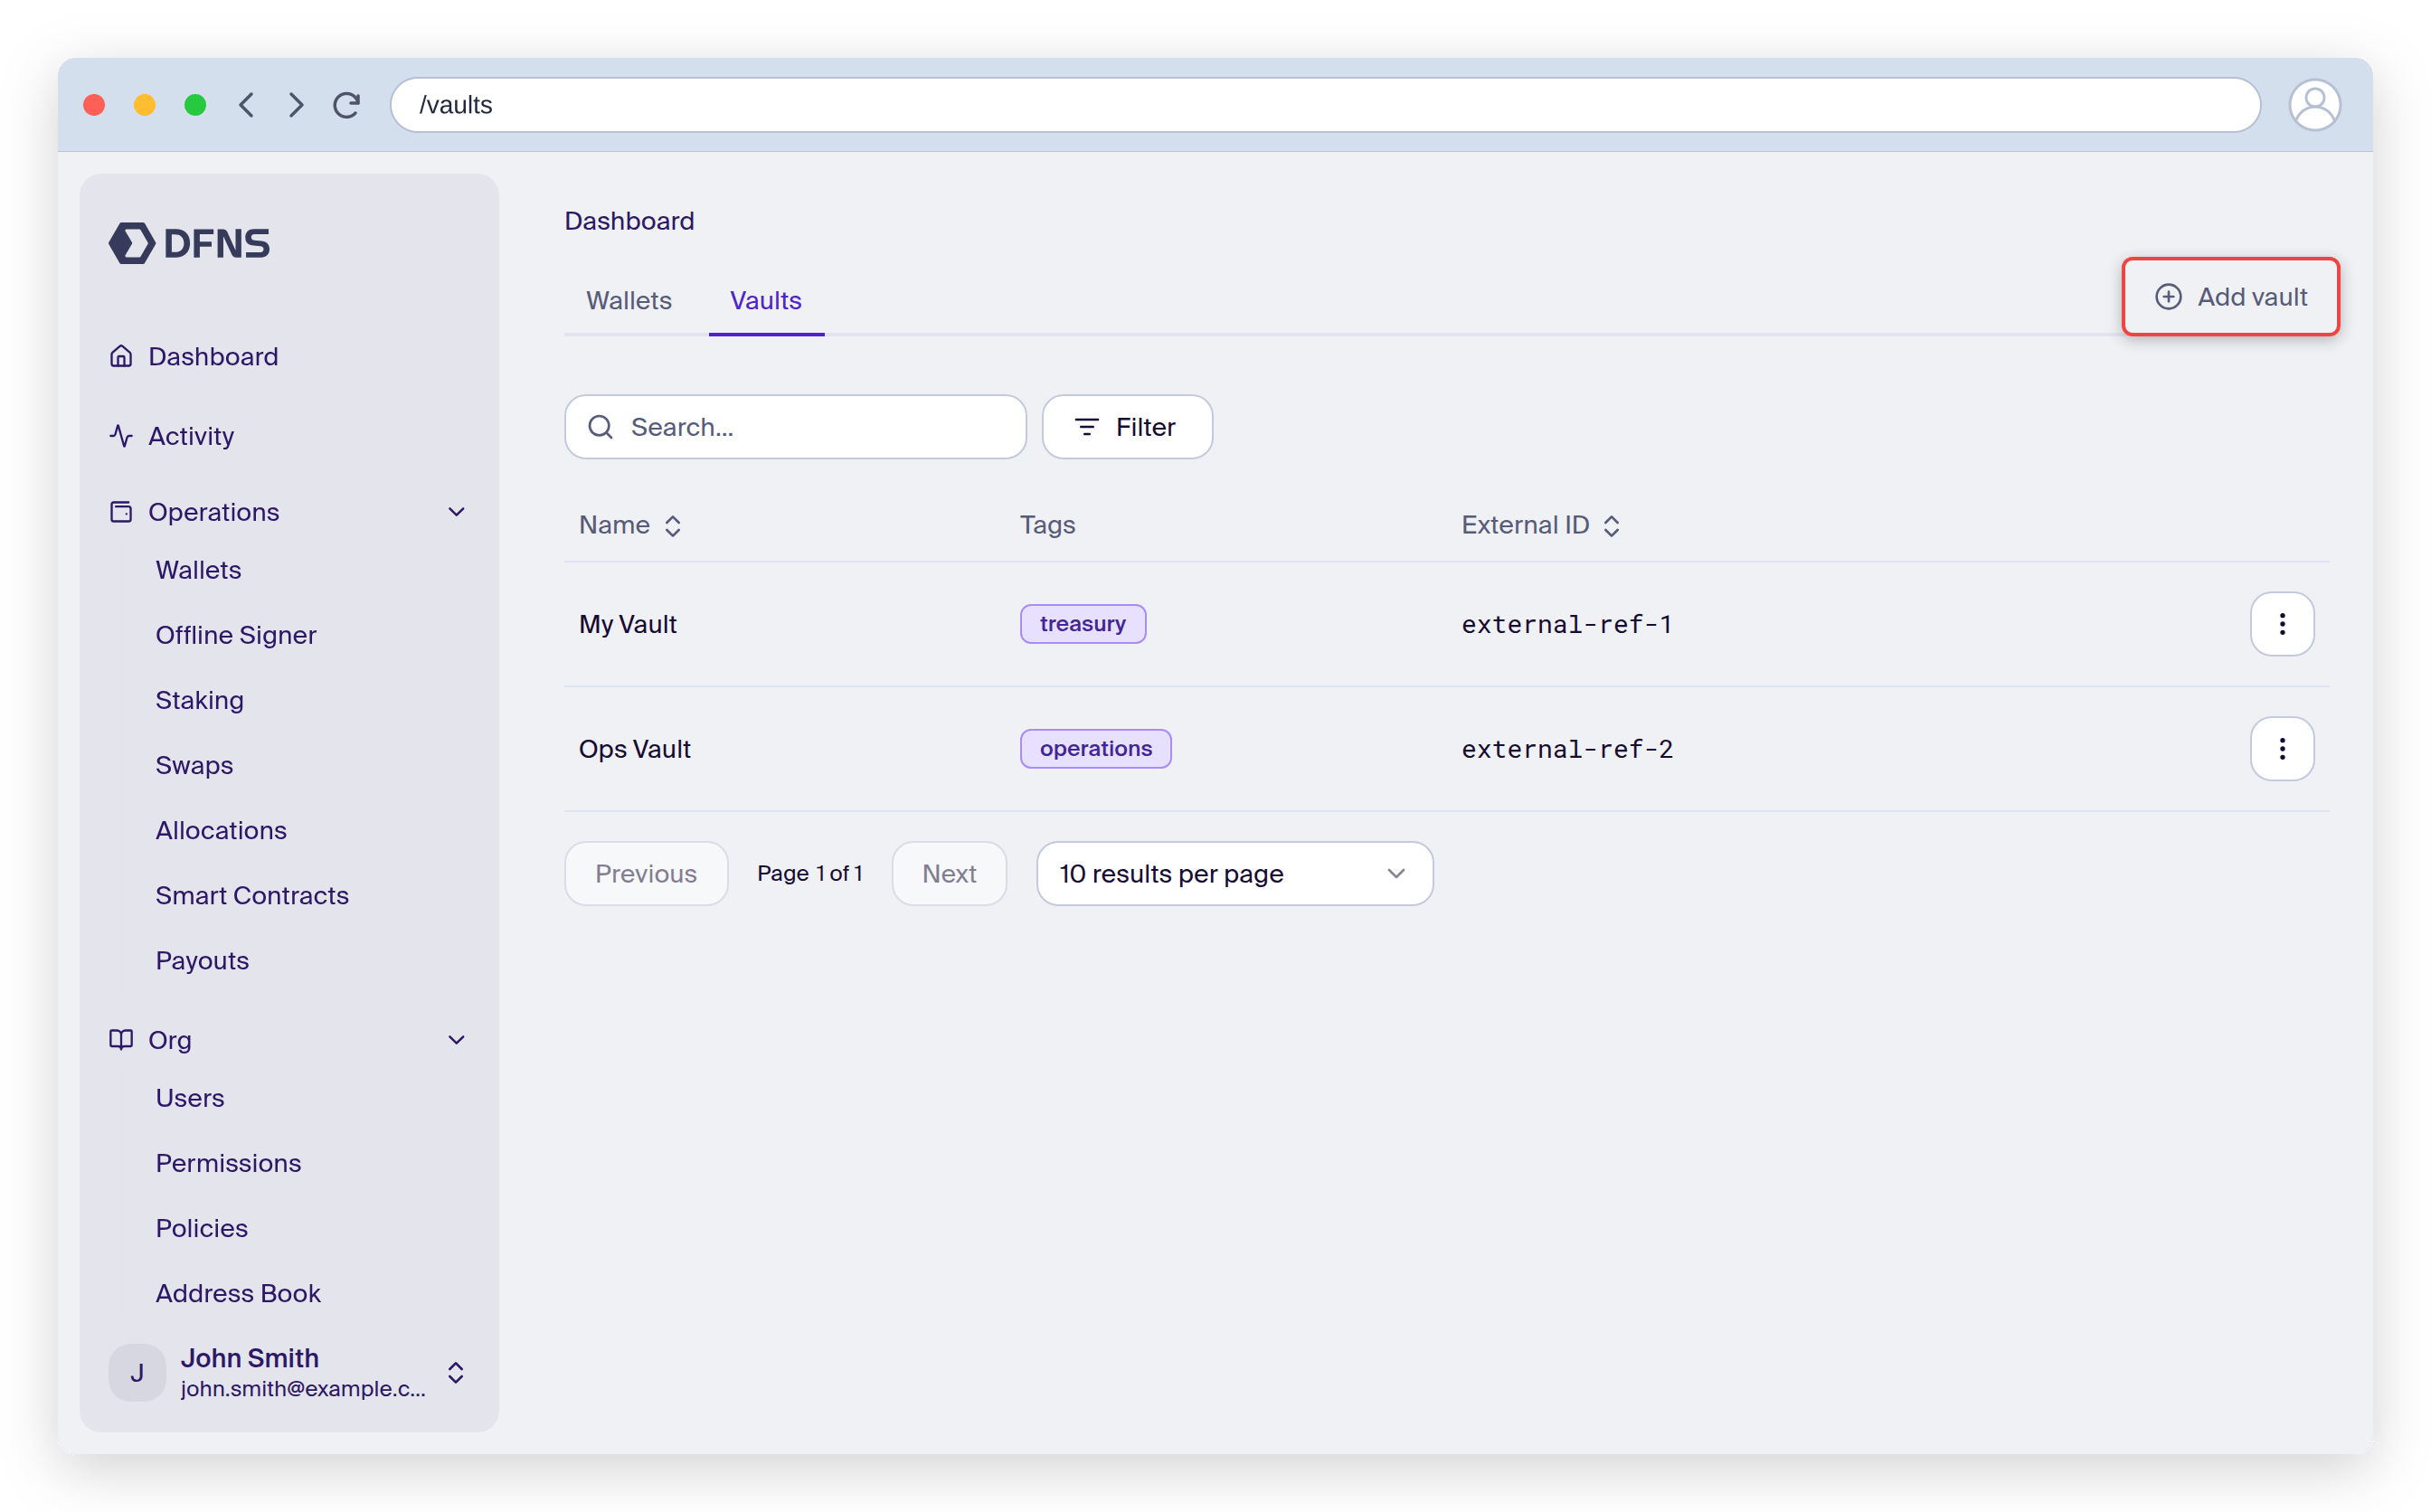Click the yellow minimize window button
The height and width of the screenshot is (1512, 2431).
(145, 105)
